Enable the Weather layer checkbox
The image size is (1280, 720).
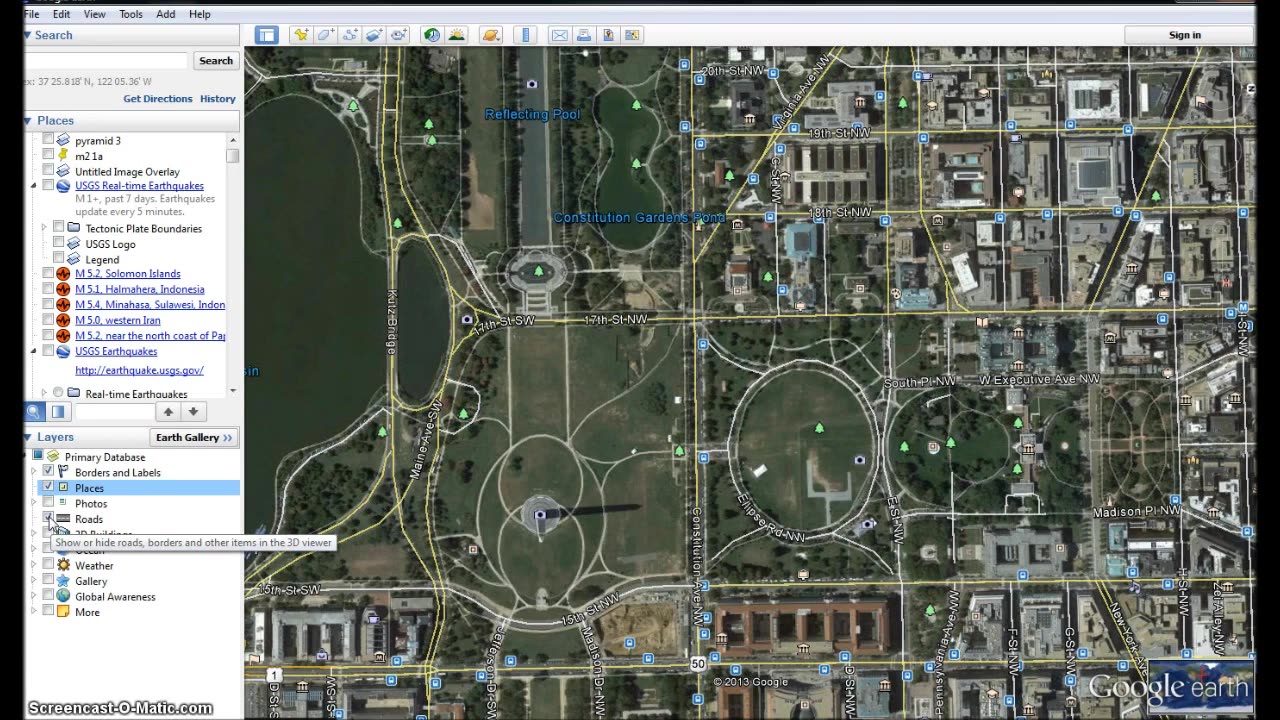coord(48,565)
